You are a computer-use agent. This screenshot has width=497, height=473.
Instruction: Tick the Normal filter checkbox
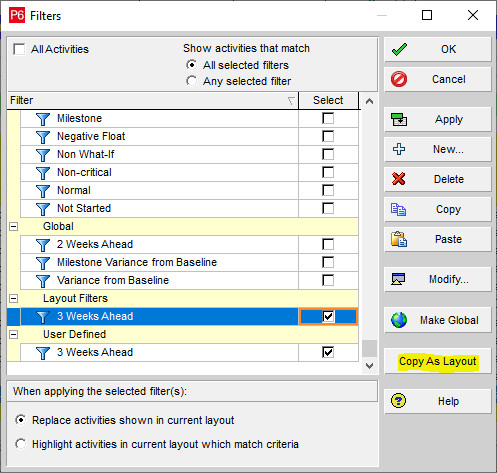coord(328,190)
